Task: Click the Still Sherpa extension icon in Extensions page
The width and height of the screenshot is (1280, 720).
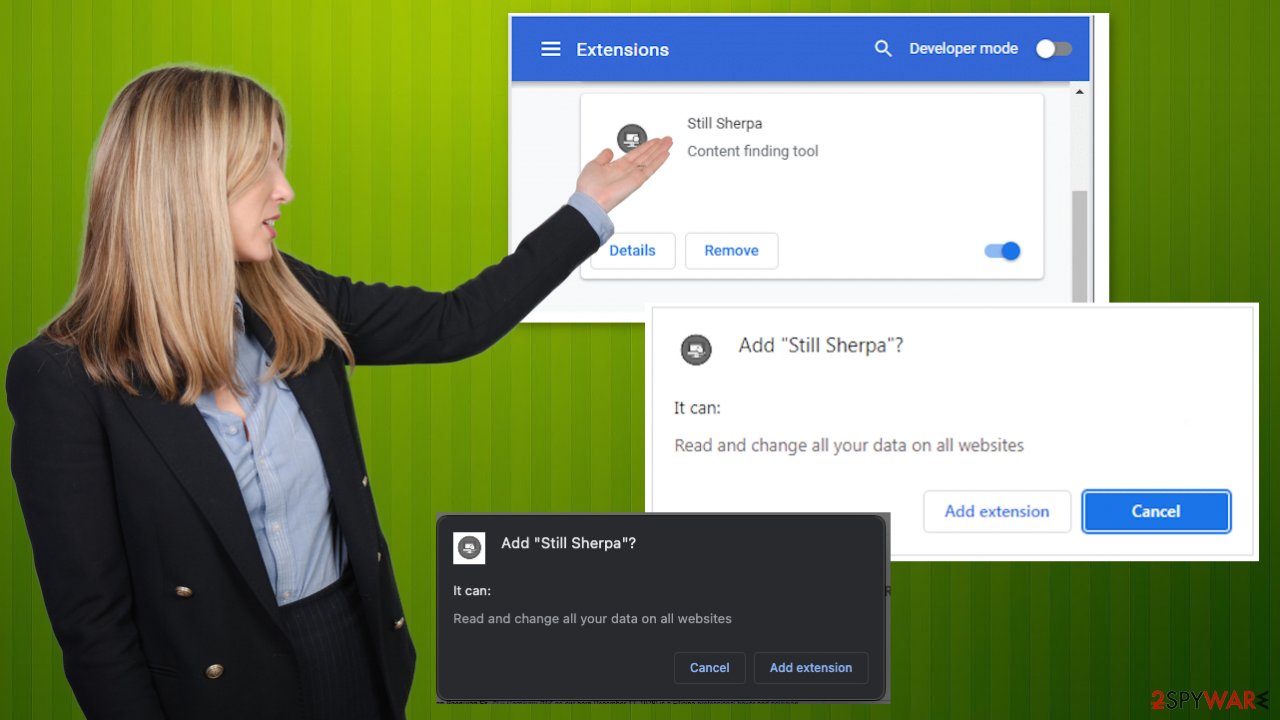Action: coord(632,138)
